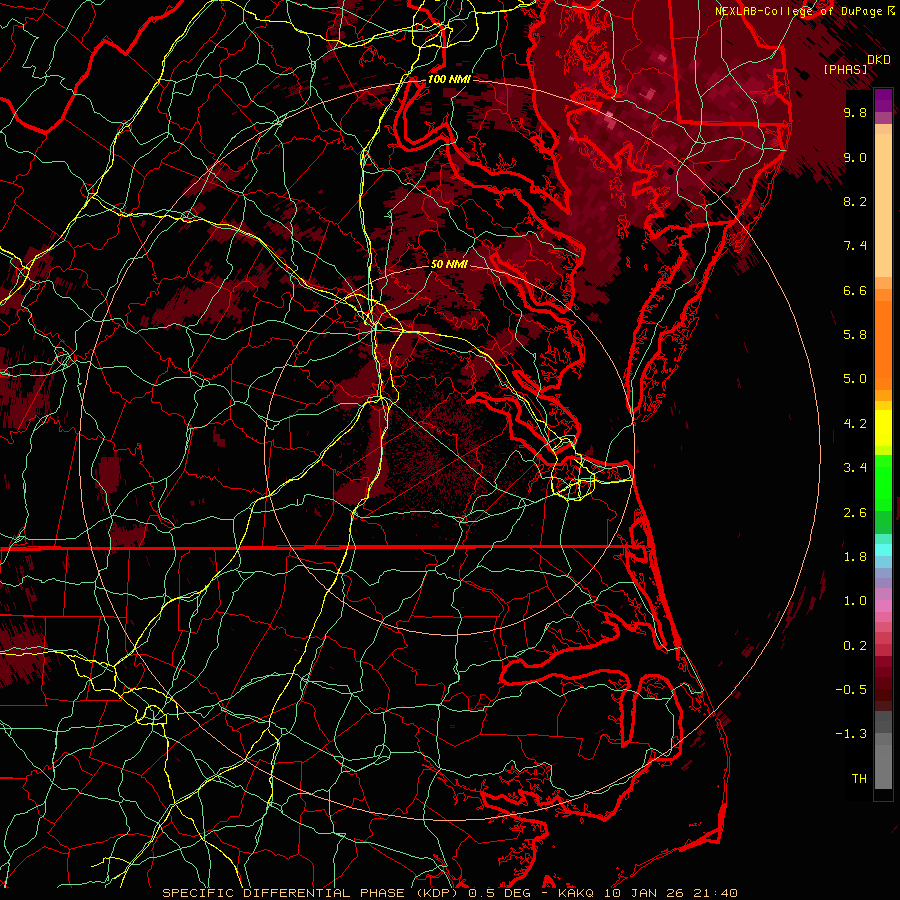Click the KAKQ radar site identifier
The width and height of the screenshot is (900, 900).
click(578, 893)
